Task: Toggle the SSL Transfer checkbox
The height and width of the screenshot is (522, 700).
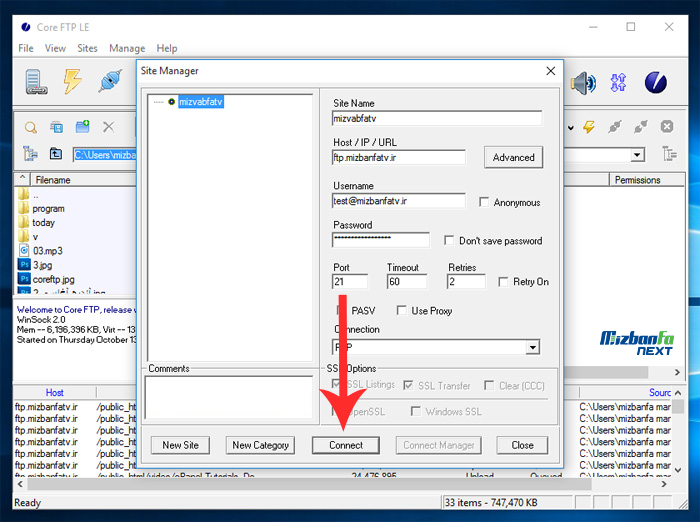Action: [x=408, y=385]
